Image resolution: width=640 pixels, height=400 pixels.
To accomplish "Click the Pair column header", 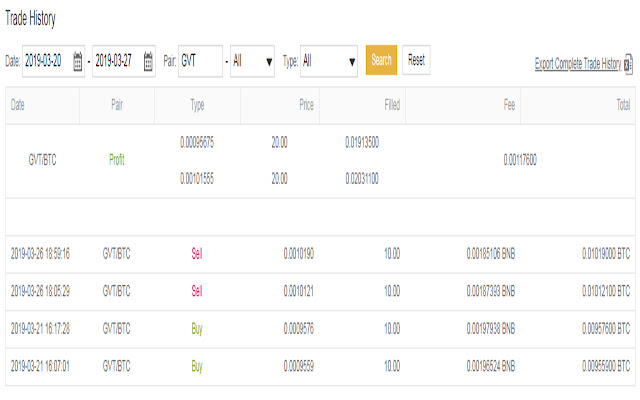I will tap(117, 105).
